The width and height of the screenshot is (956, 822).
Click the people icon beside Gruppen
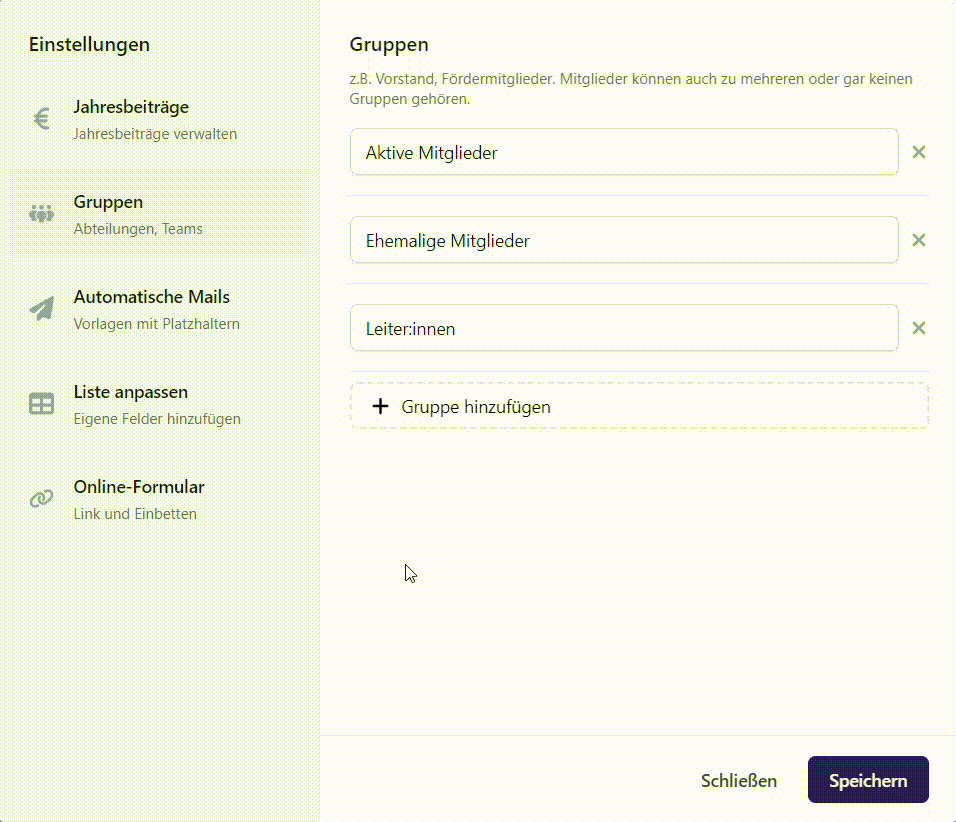click(x=41, y=213)
